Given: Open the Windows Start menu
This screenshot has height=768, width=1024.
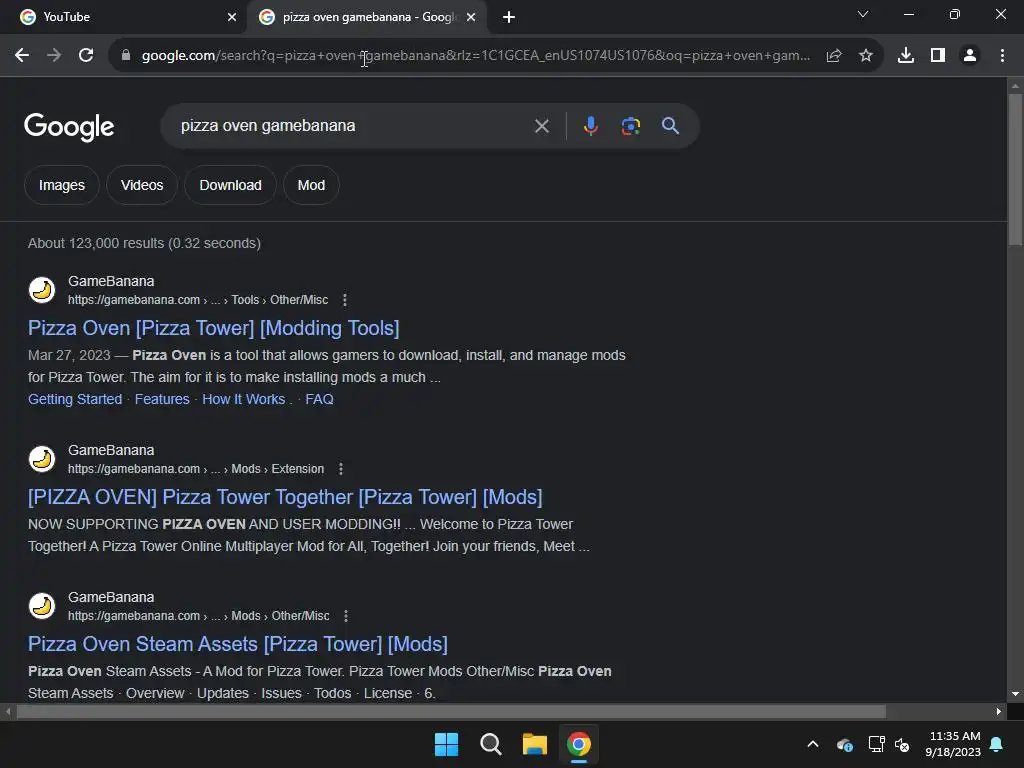Looking at the screenshot, I should click(x=447, y=744).
